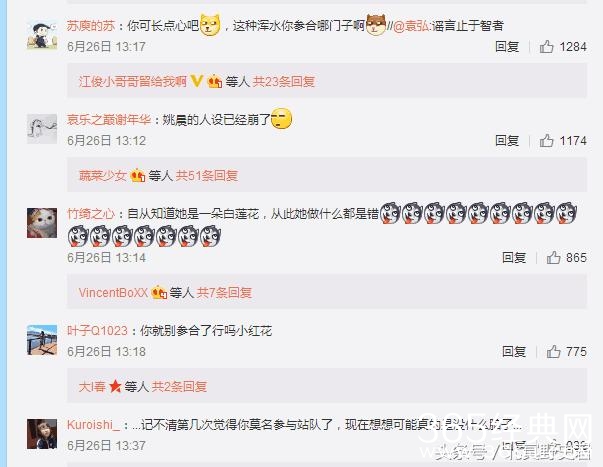Open Kuroishi_ username link
Image resolution: width=603 pixels, height=467 pixels.
pyautogui.click(x=93, y=425)
